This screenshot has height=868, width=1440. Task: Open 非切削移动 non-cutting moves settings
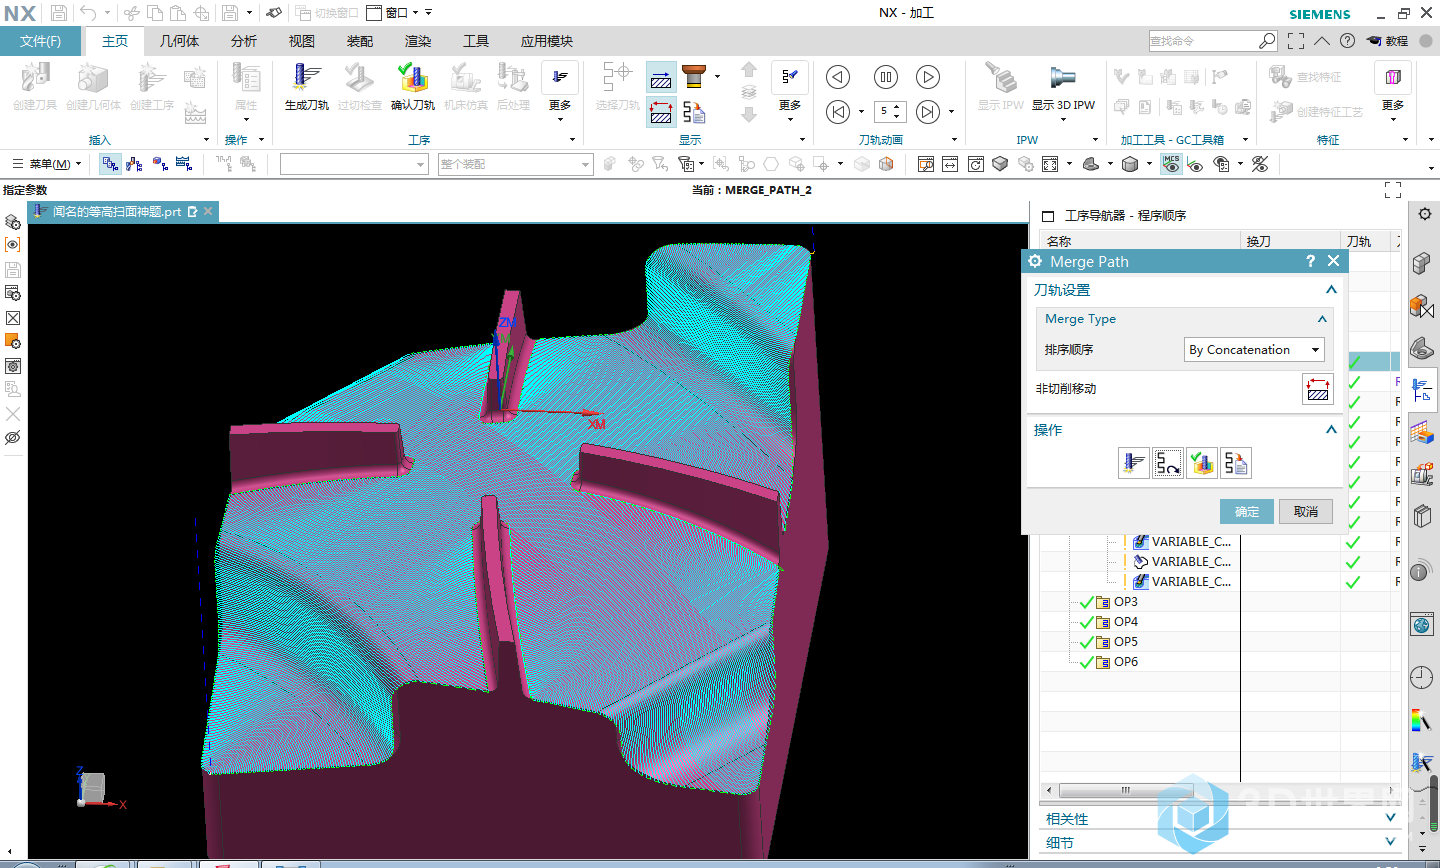(1318, 389)
